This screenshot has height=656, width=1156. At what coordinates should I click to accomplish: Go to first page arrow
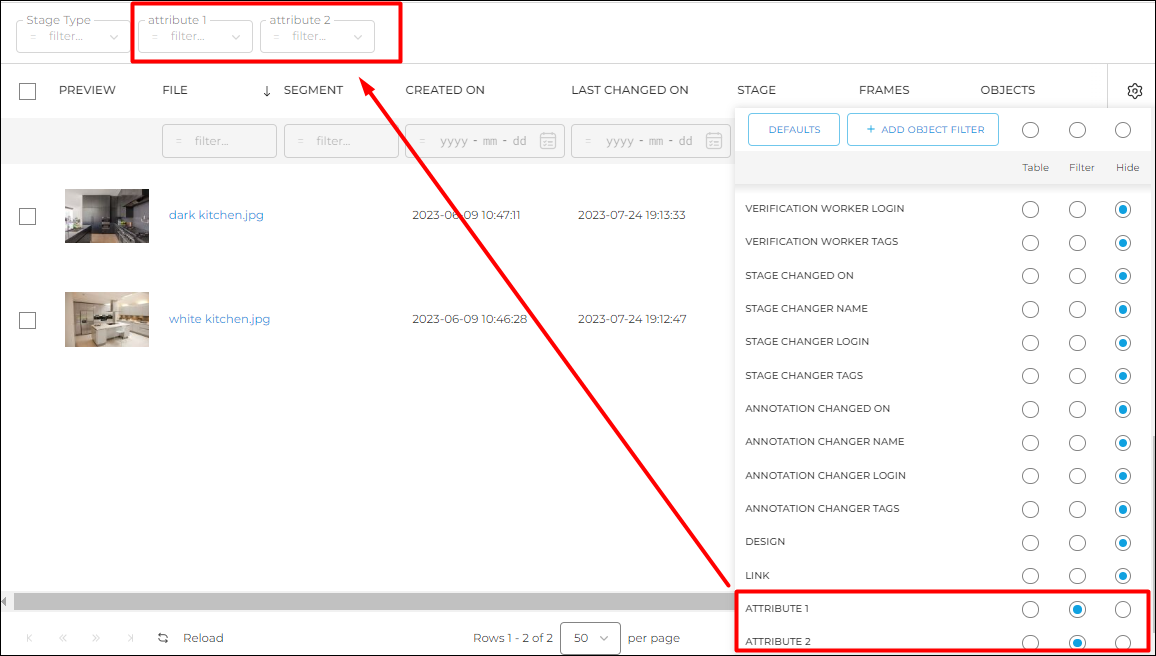(x=29, y=638)
